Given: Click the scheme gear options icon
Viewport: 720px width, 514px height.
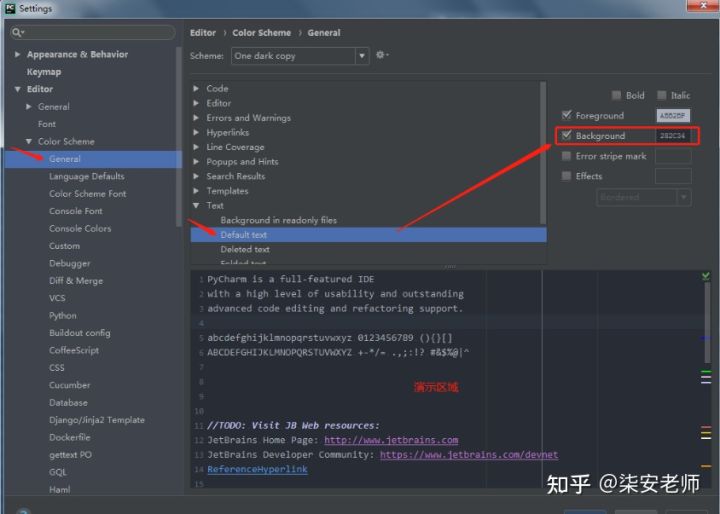Looking at the screenshot, I should (380, 56).
